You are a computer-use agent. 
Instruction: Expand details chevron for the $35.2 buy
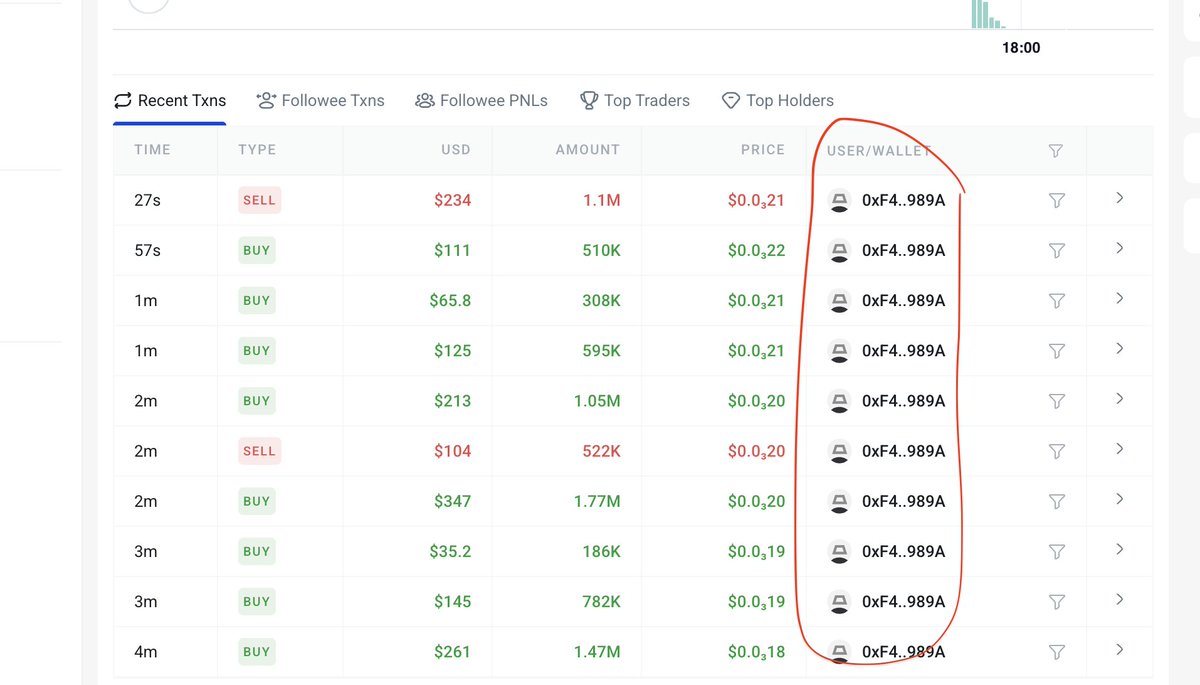[1119, 549]
